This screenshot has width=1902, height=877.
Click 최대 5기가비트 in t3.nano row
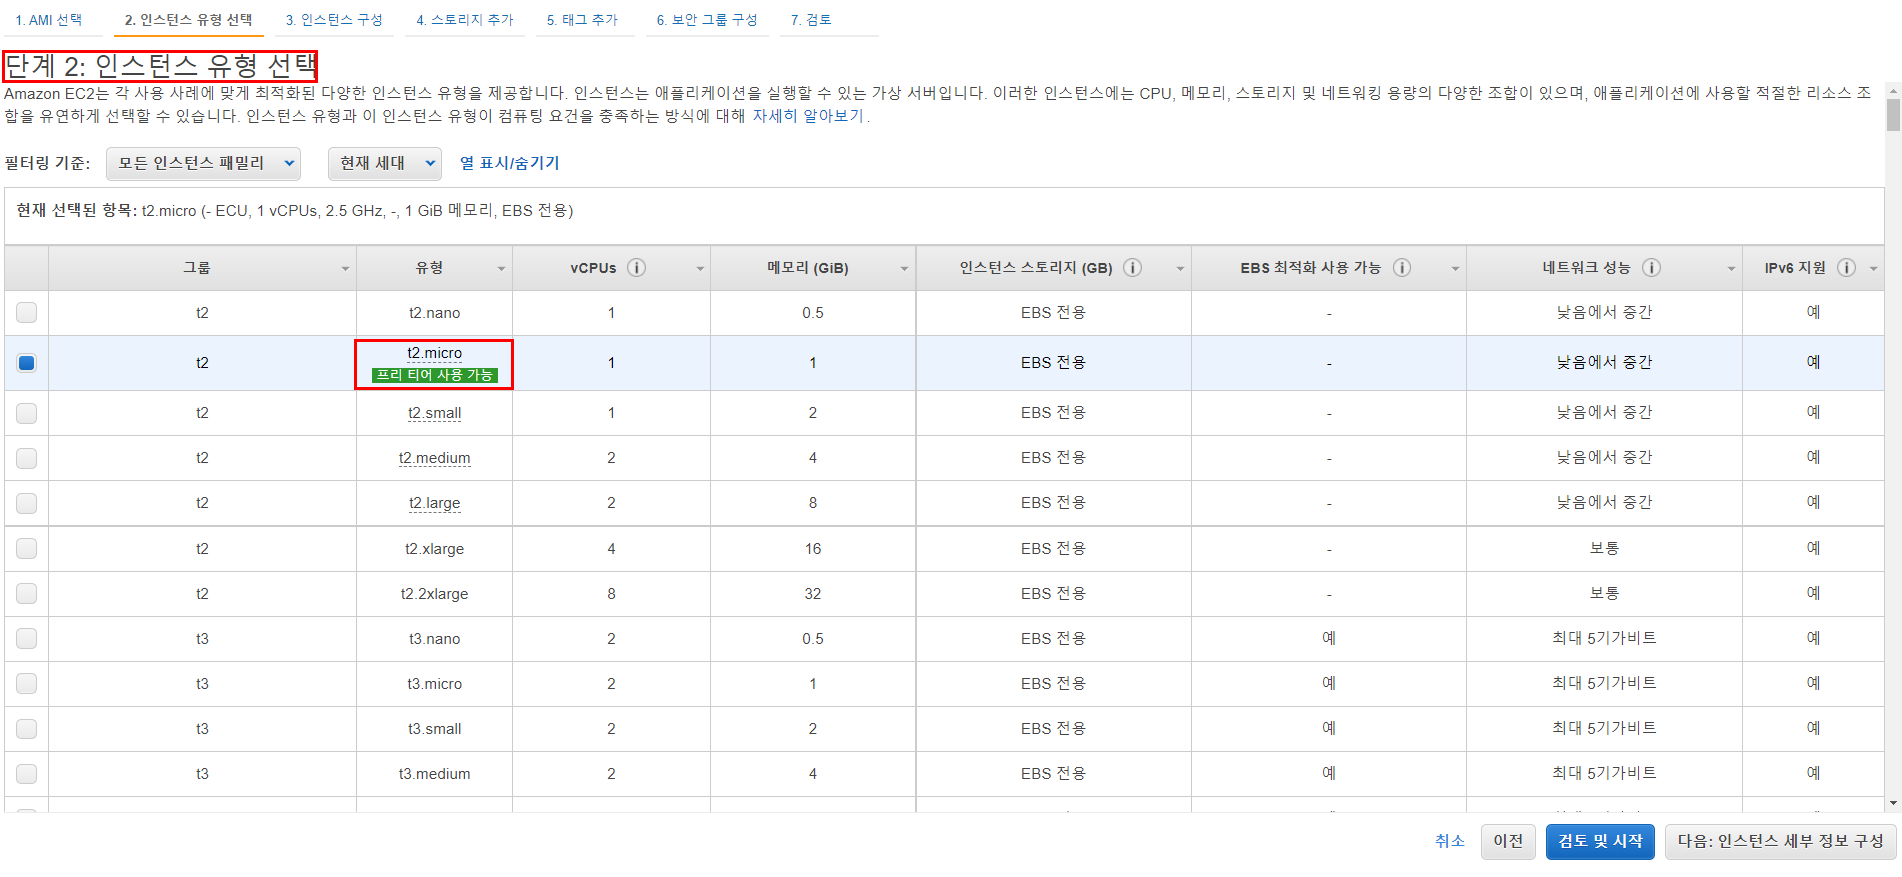click(x=1604, y=639)
